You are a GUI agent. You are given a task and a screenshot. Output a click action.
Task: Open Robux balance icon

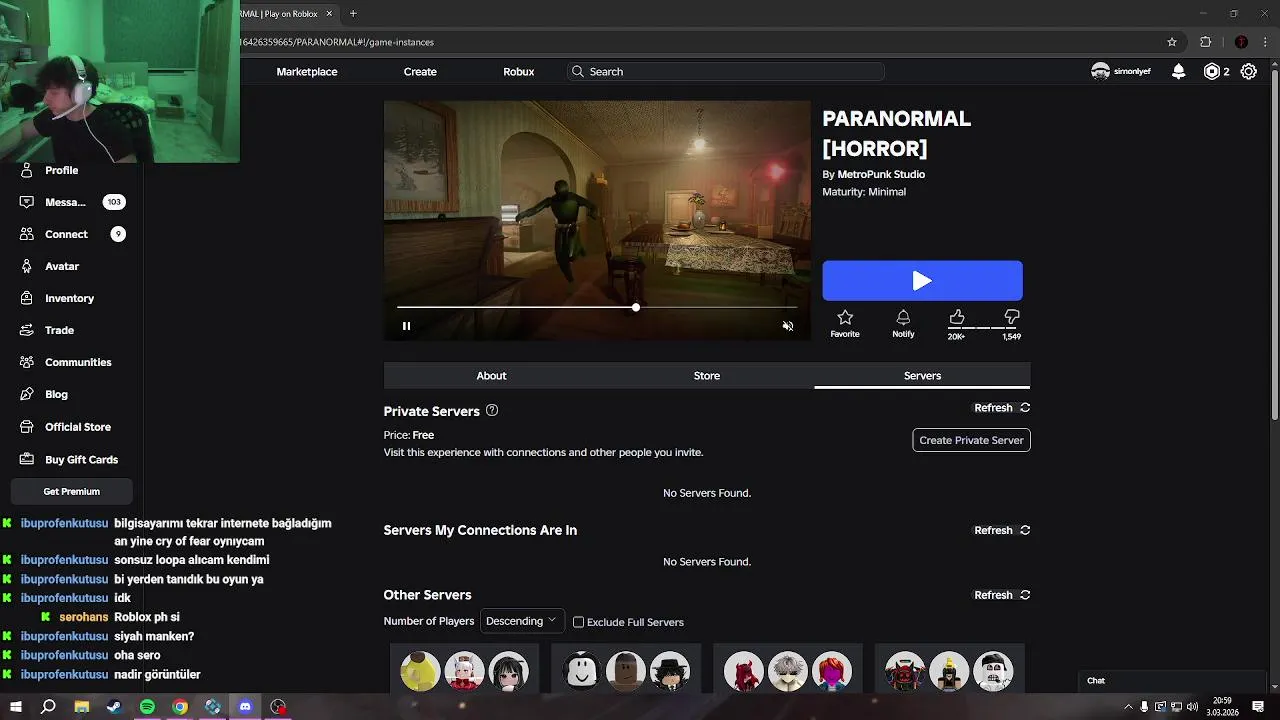click(x=1212, y=71)
